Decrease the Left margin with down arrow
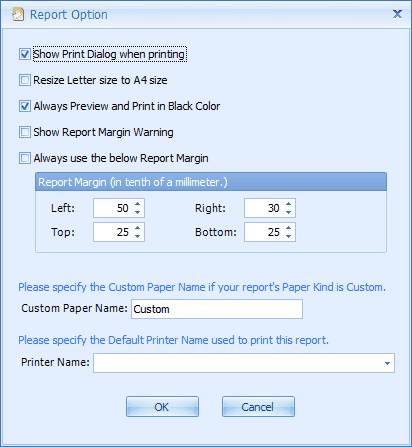The height and width of the screenshot is (447, 412). [x=138, y=212]
